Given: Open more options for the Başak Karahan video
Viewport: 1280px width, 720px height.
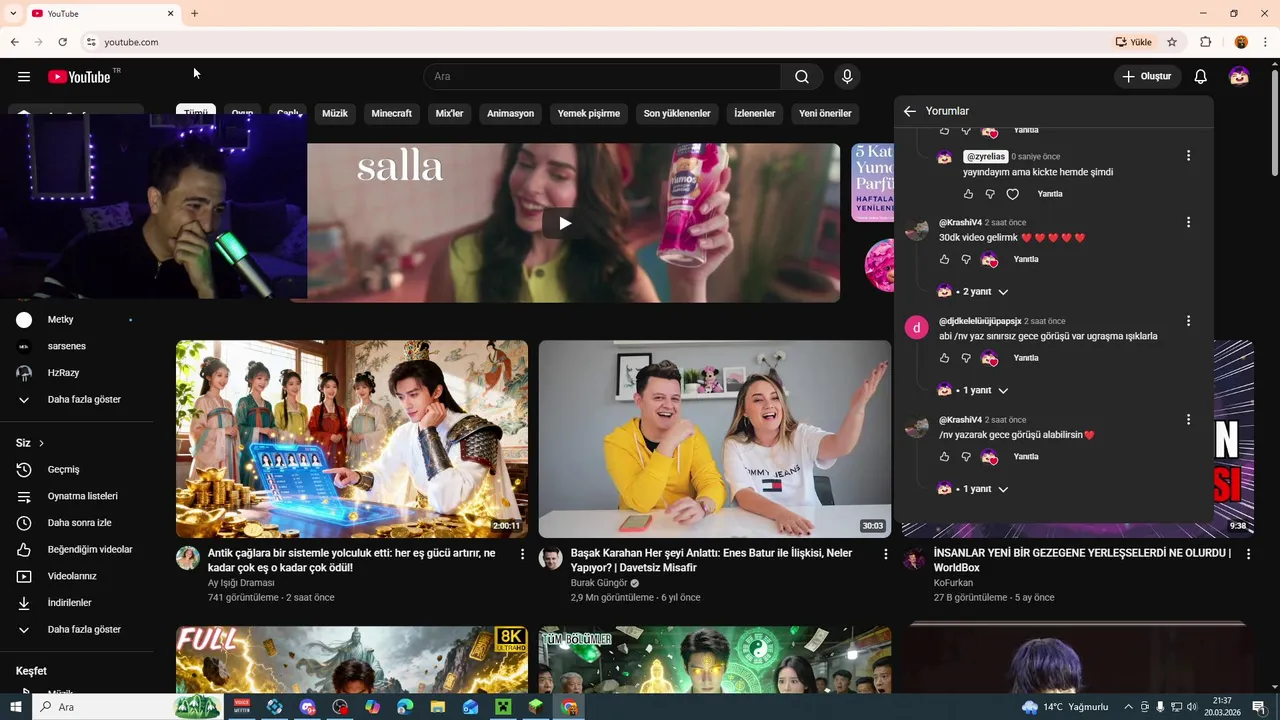Looking at the screenshot, I should pos(885,553).
